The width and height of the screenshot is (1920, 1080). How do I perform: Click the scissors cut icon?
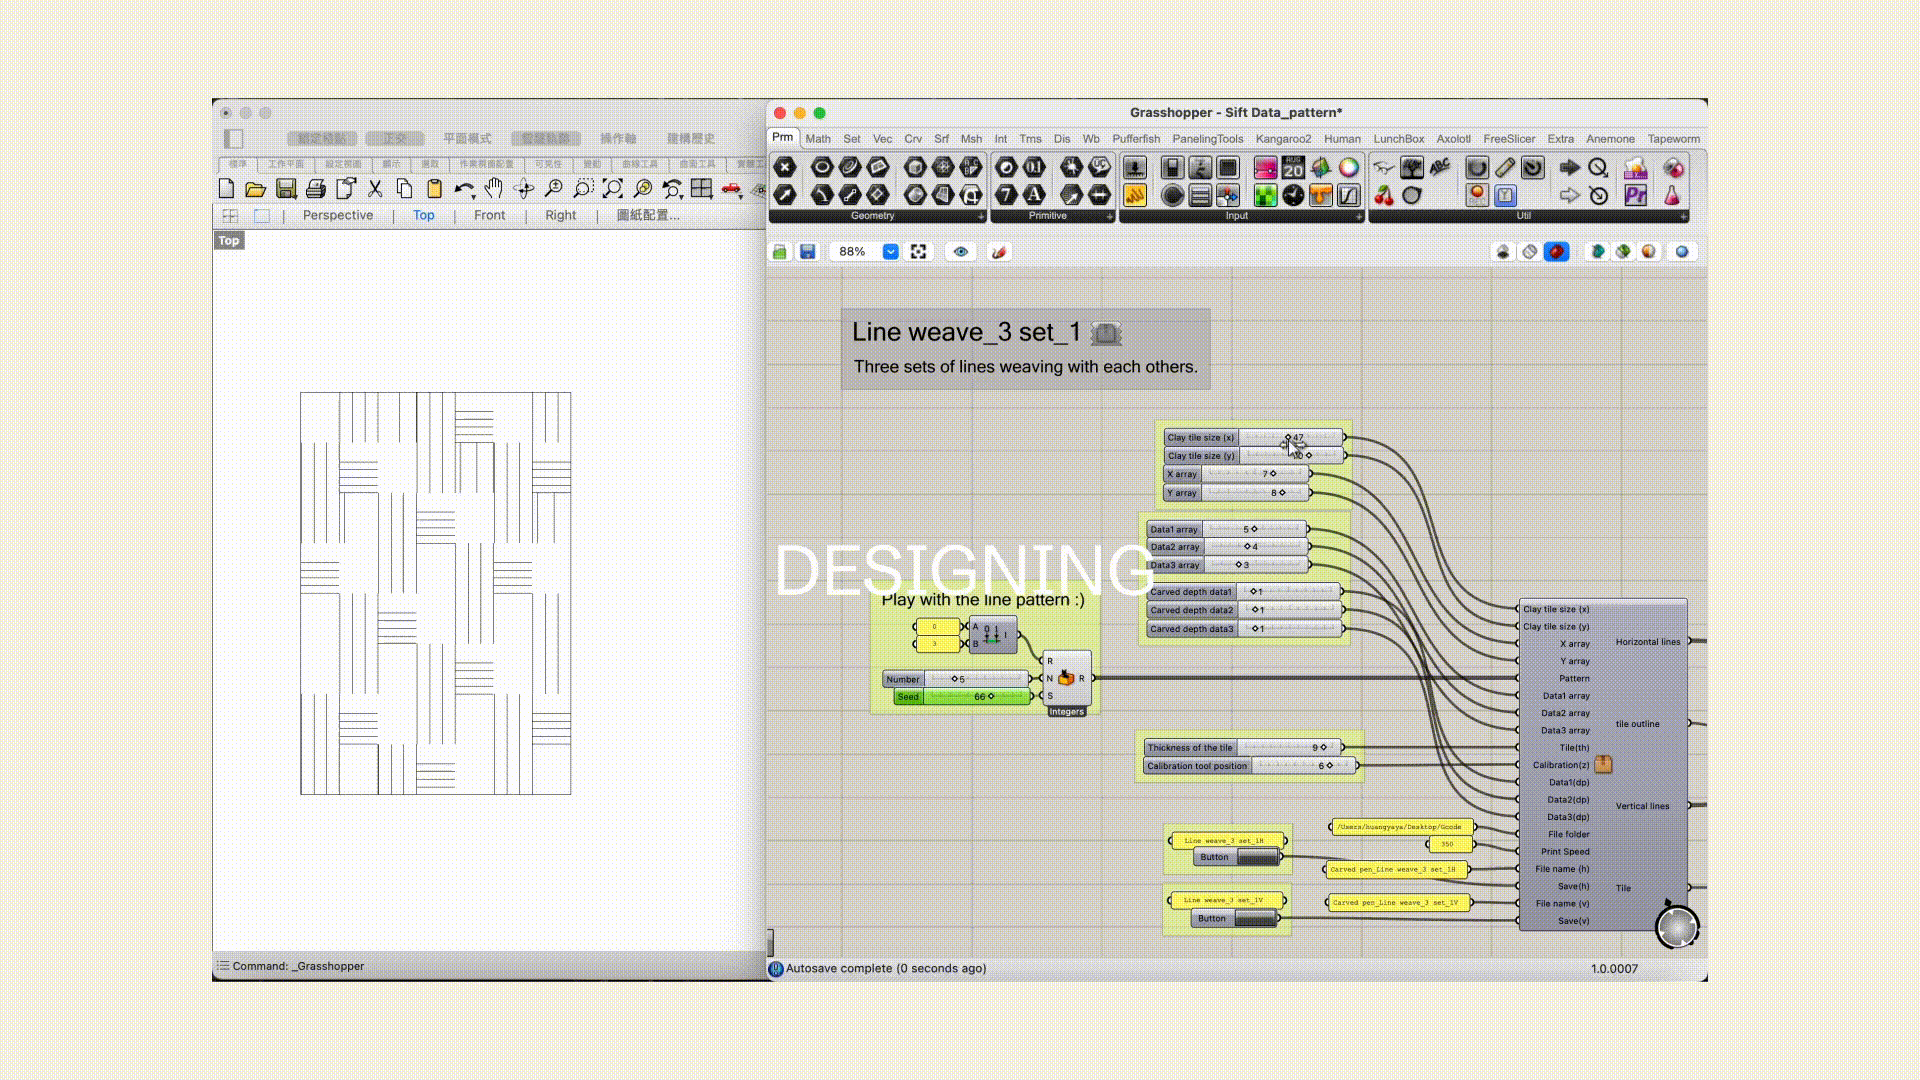pos(375,189)
